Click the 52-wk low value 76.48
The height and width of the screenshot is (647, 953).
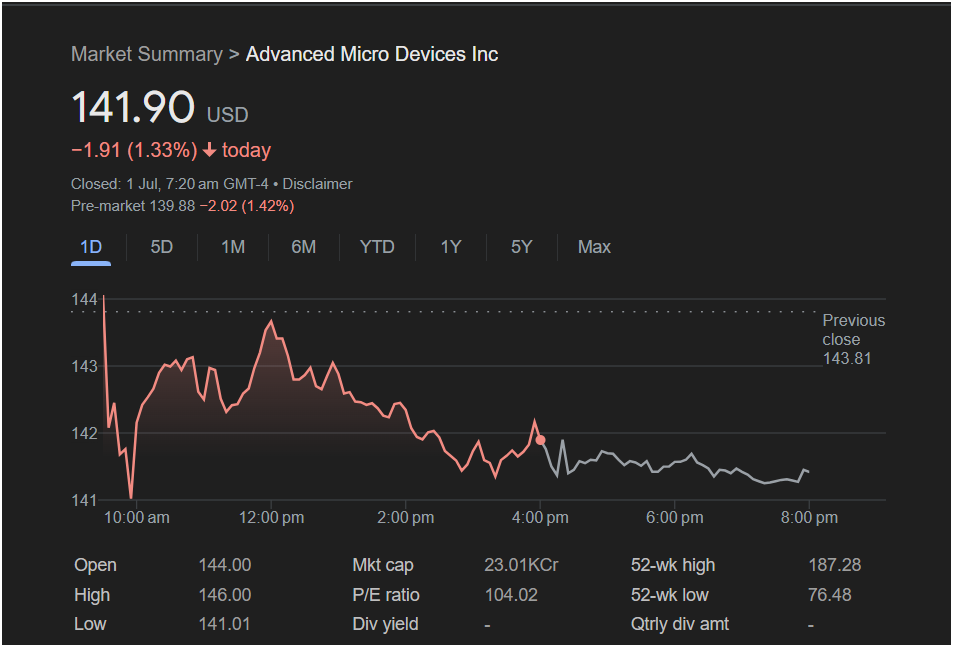click(830, 595)
